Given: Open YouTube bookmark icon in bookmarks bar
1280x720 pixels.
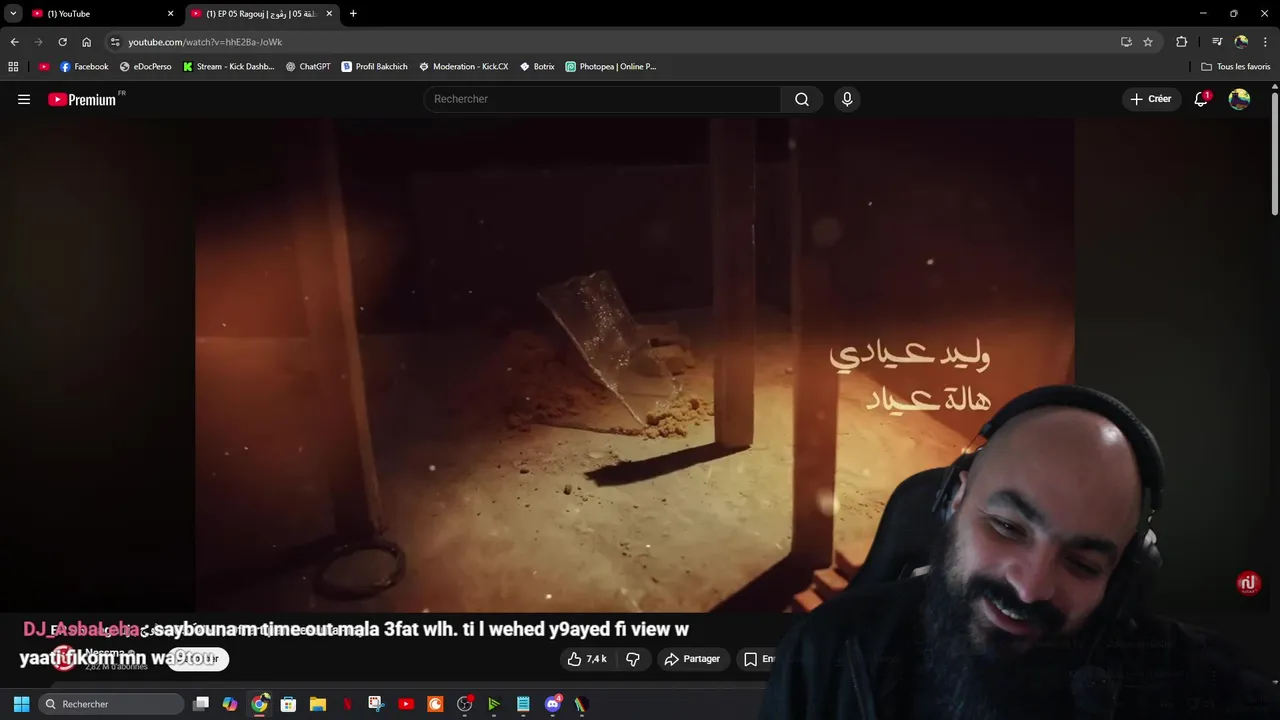Looking at the screenshot, I should pyautogui.click(x=44, y=66).
